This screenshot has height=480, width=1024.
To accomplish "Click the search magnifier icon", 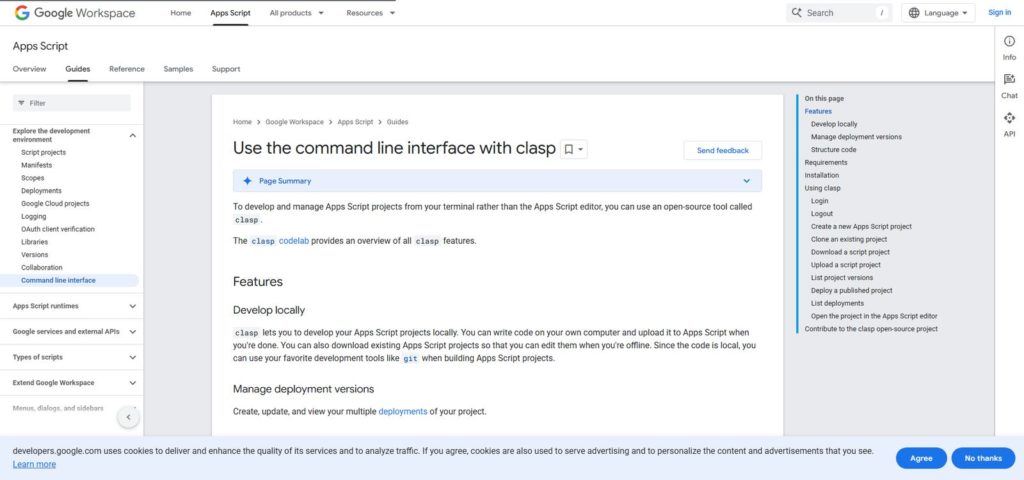I will pyautogui.click(x=796, y=13).
